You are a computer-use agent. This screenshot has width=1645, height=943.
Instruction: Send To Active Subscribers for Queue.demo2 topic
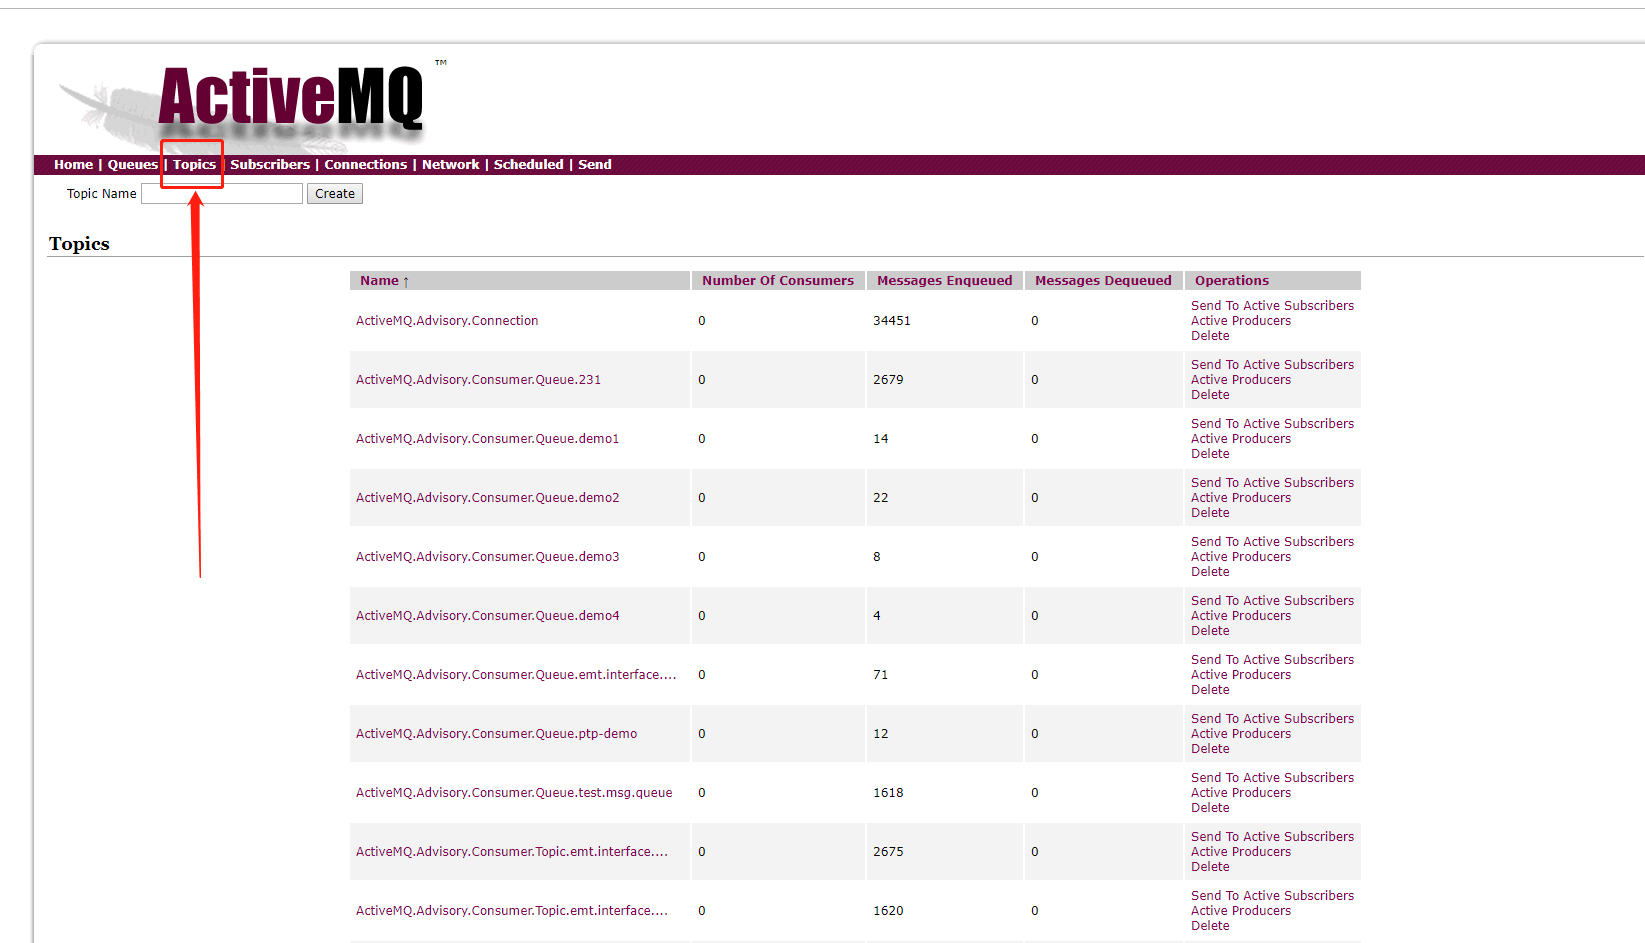(1272, 482)
